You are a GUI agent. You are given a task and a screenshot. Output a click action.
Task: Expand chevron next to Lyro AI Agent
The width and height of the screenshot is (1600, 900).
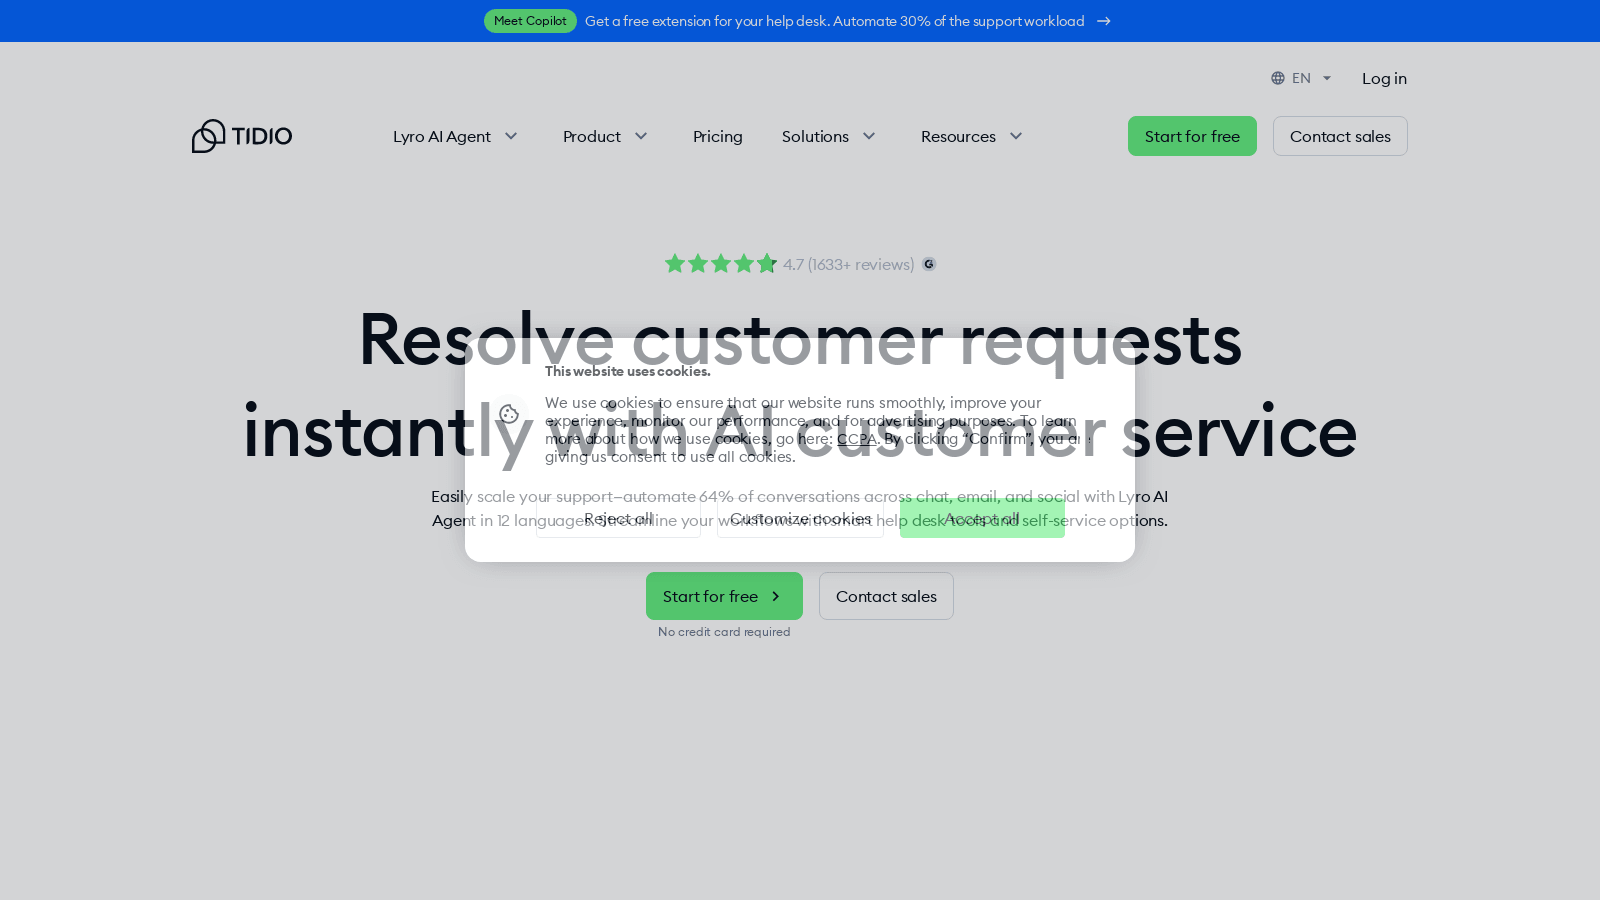click(511, 136)
